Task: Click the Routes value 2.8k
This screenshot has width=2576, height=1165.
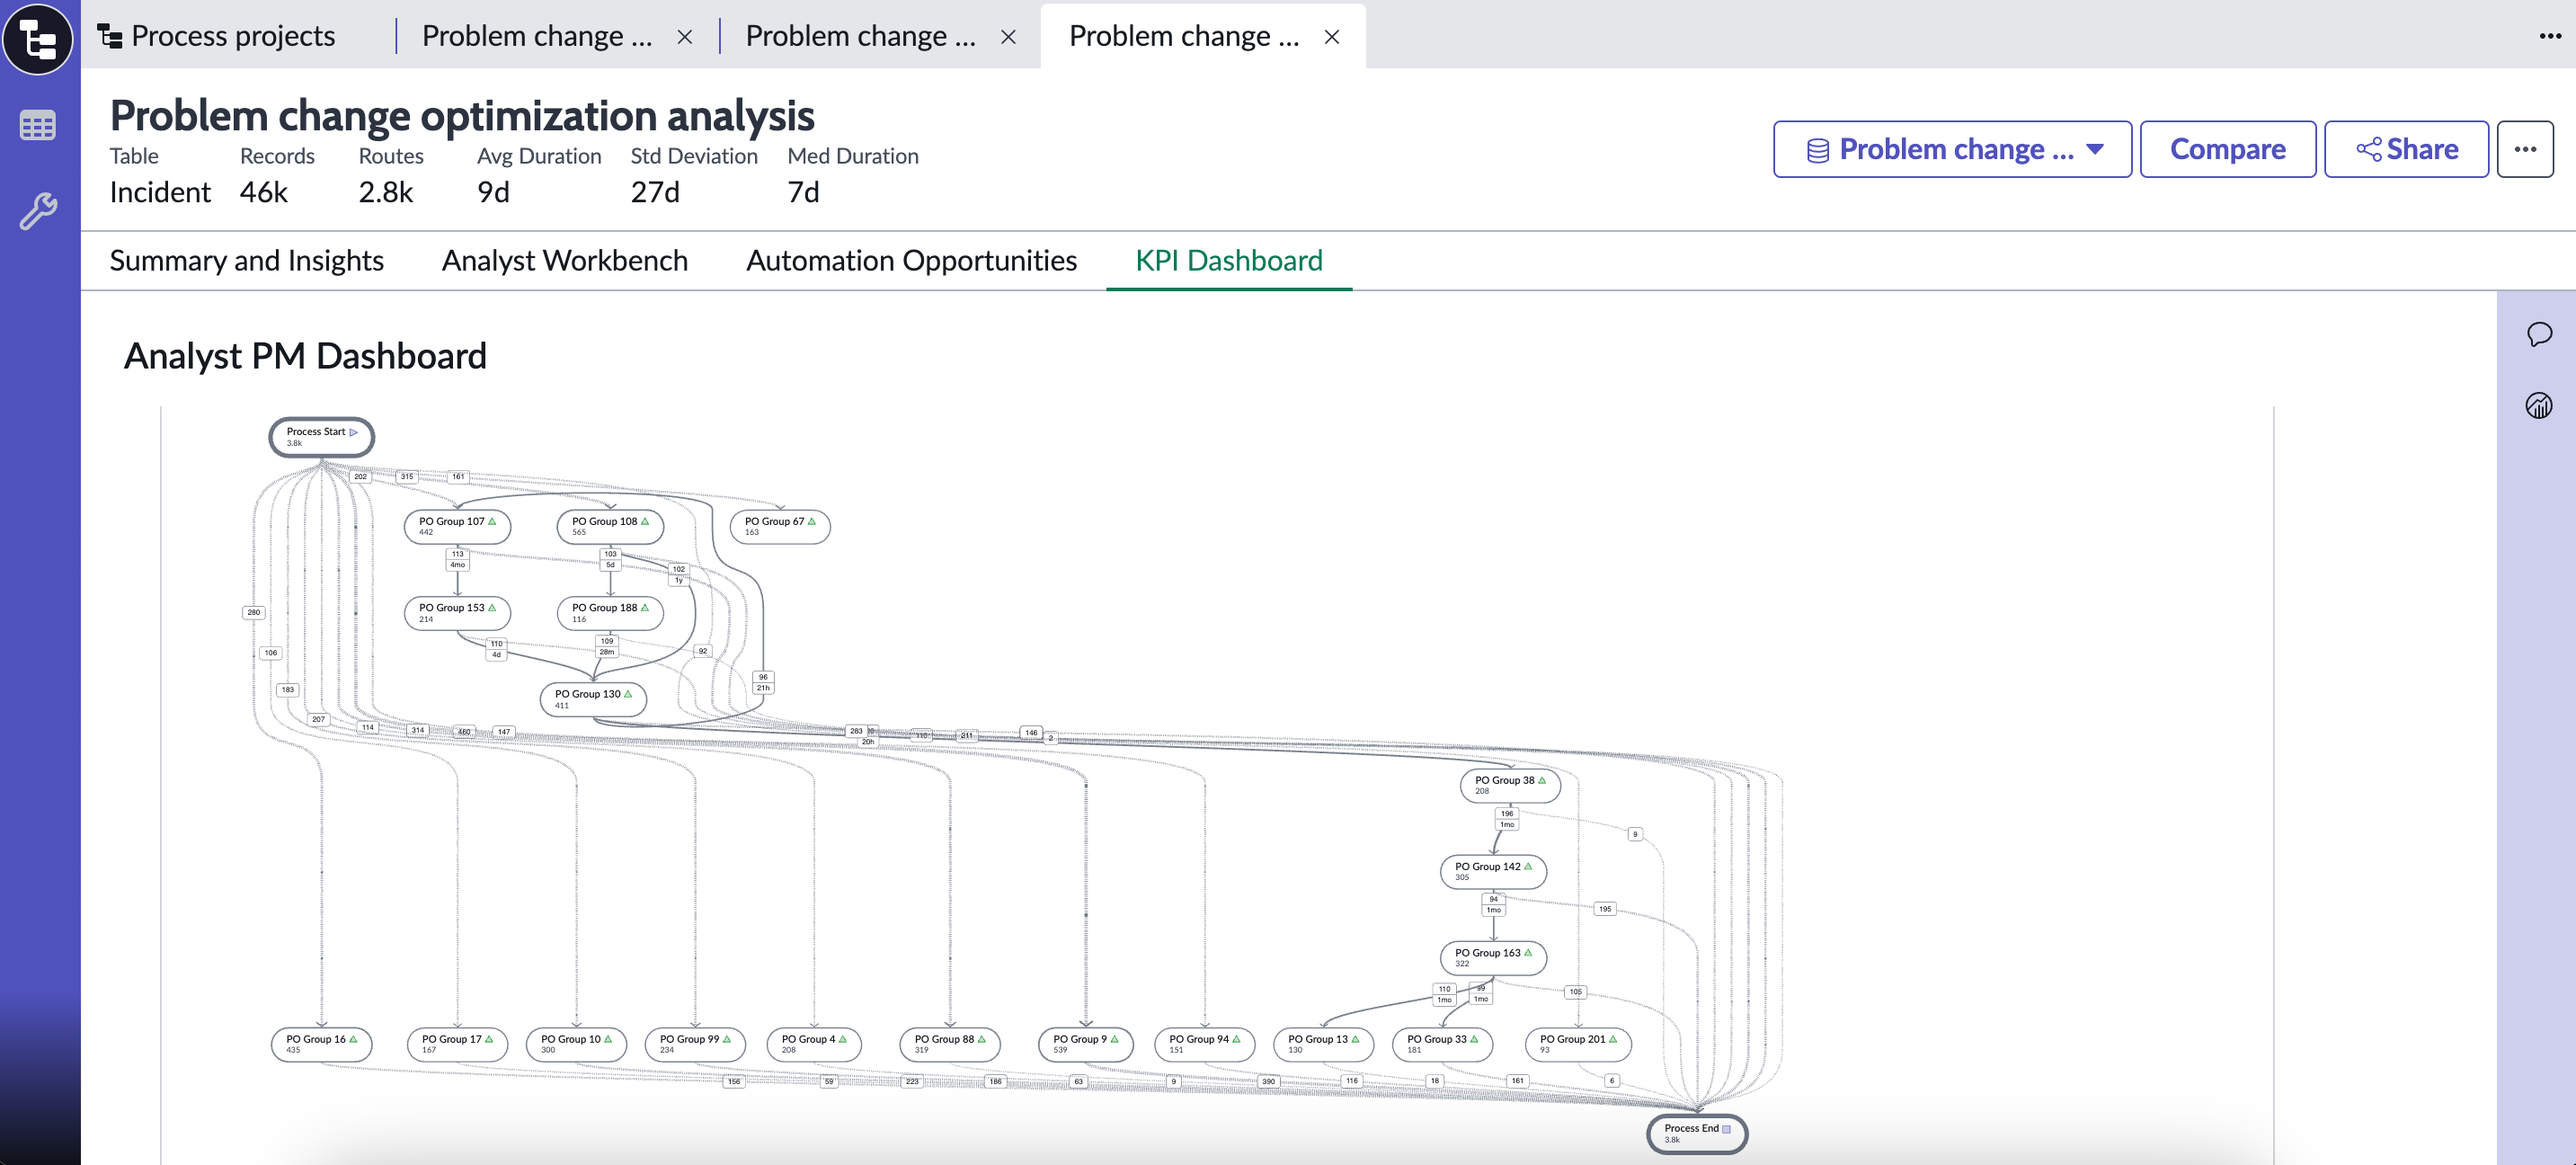Action: pos(386,192)
